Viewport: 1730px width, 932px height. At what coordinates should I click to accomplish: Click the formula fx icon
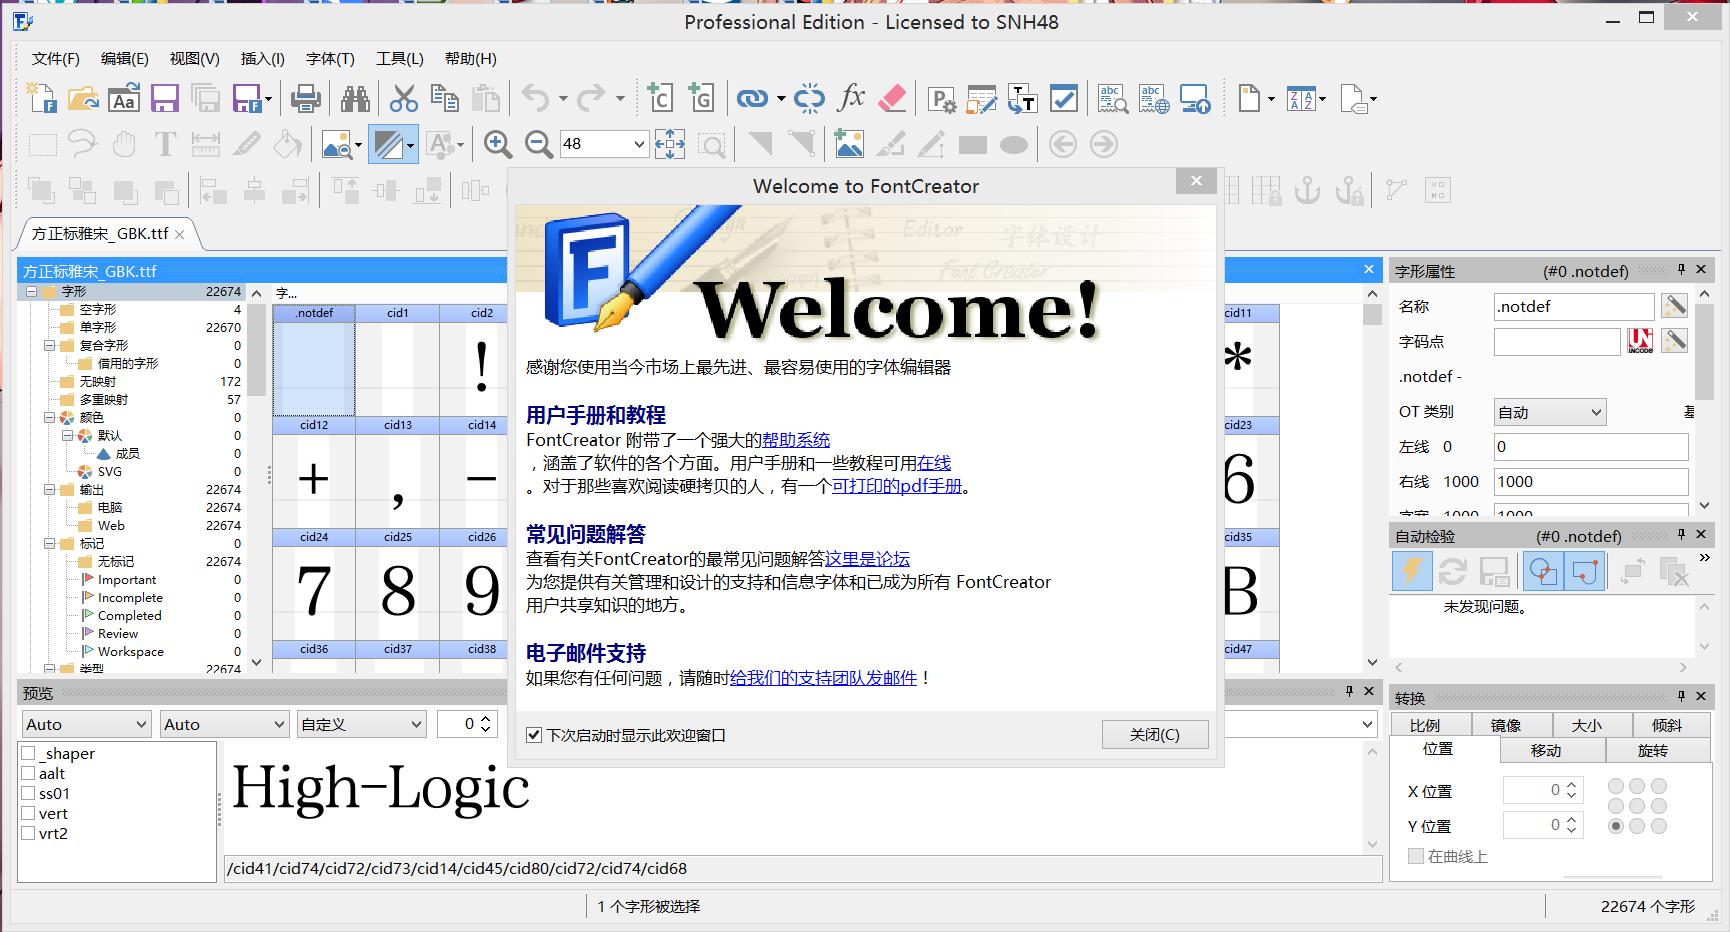[851, 98]
